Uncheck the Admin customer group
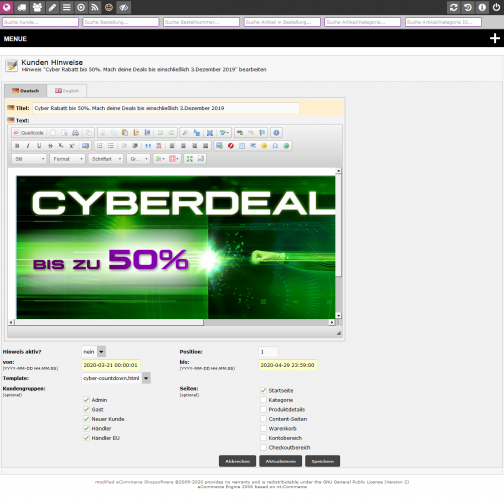504x500 pixels. coord(86,399)
